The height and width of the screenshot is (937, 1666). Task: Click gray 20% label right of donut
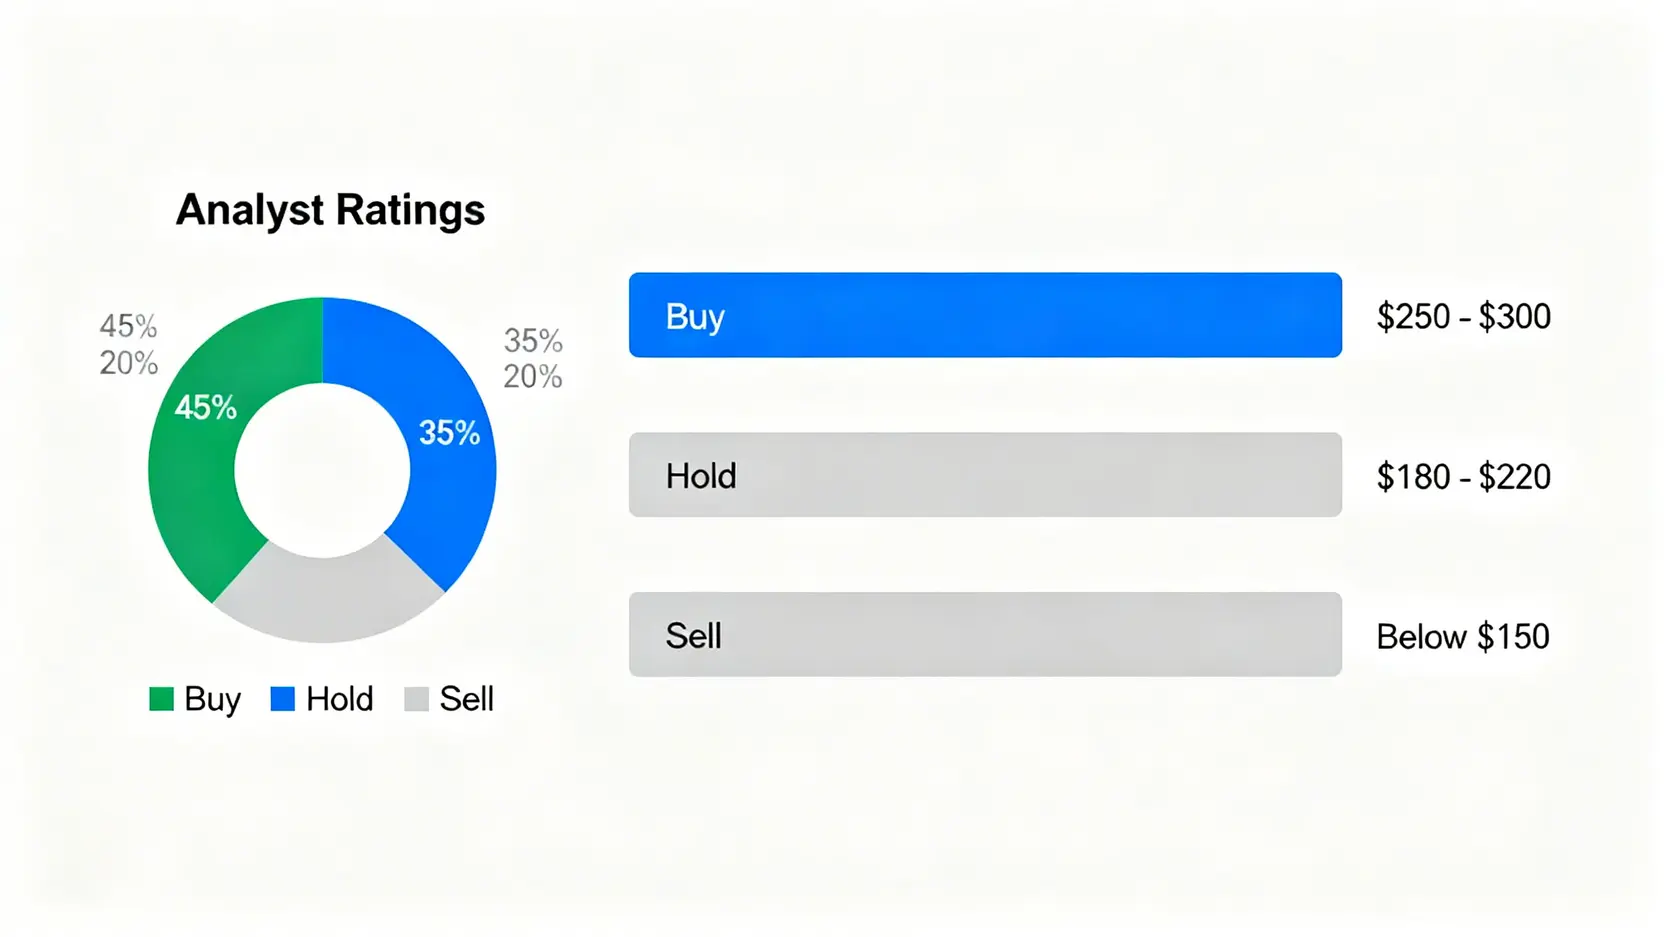click(x=533, y=377)
